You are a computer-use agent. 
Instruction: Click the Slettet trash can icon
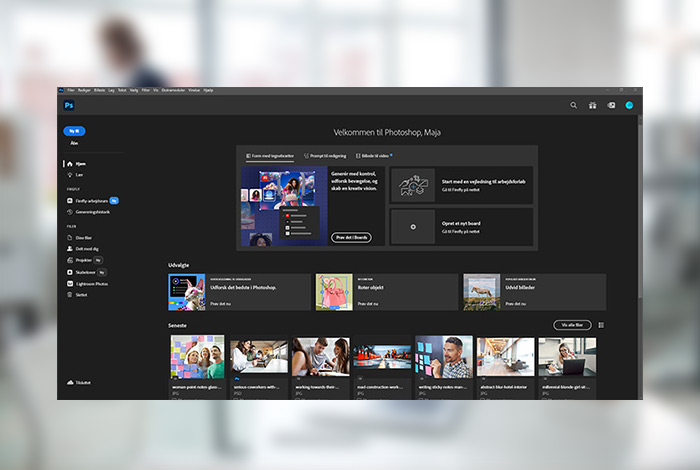tap(70, 295)
